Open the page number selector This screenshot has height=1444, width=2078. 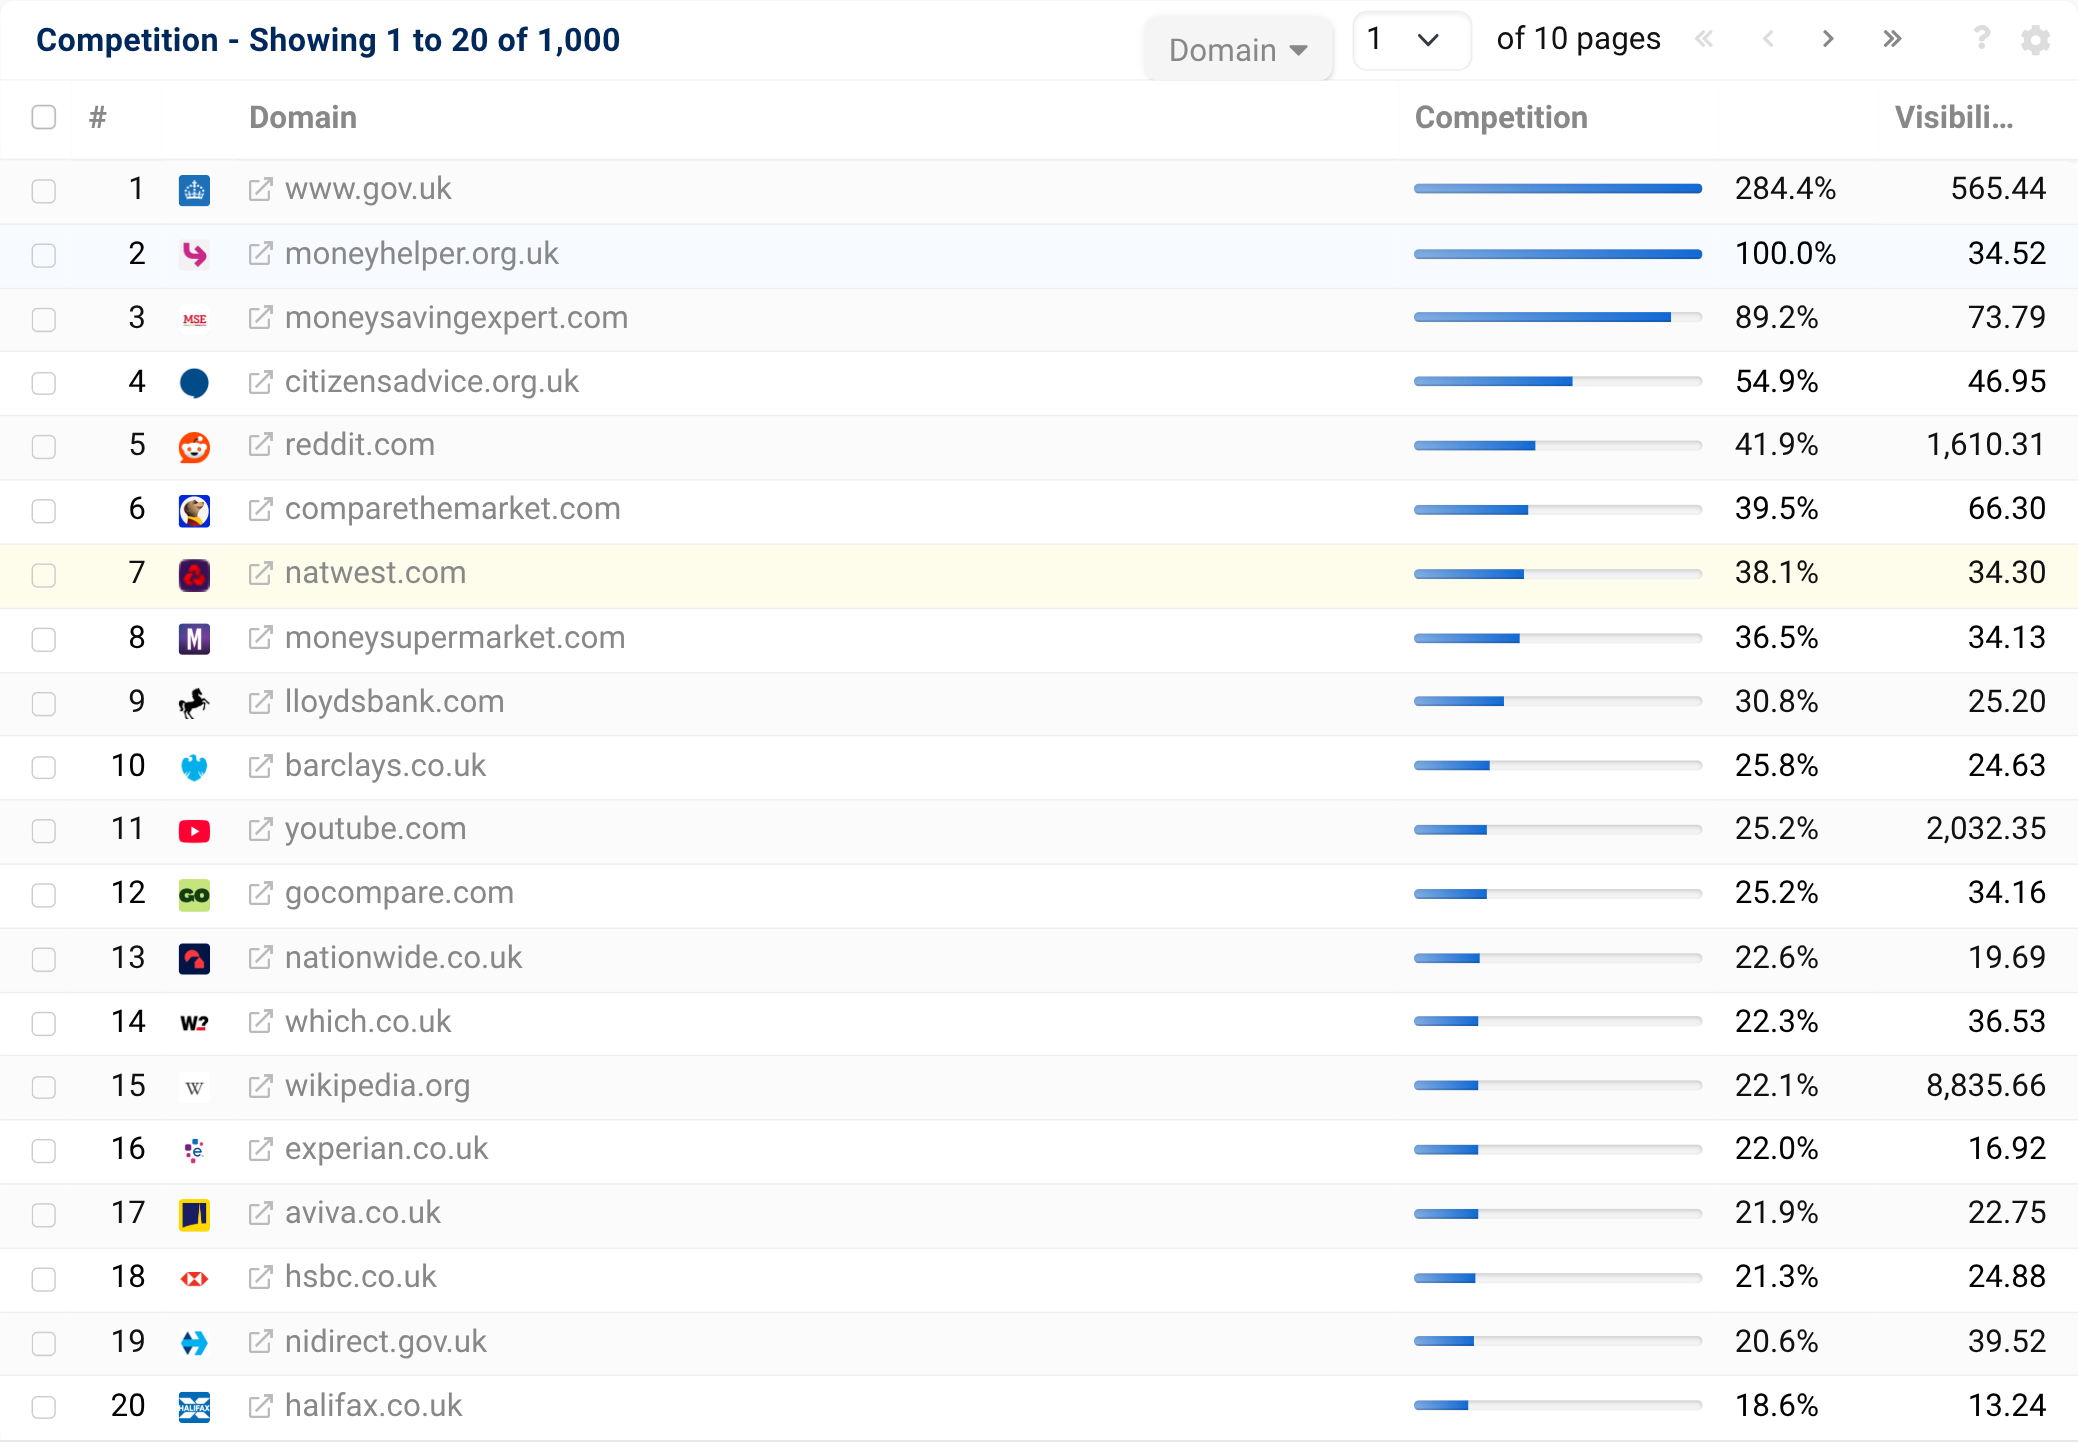(1411, 40)
